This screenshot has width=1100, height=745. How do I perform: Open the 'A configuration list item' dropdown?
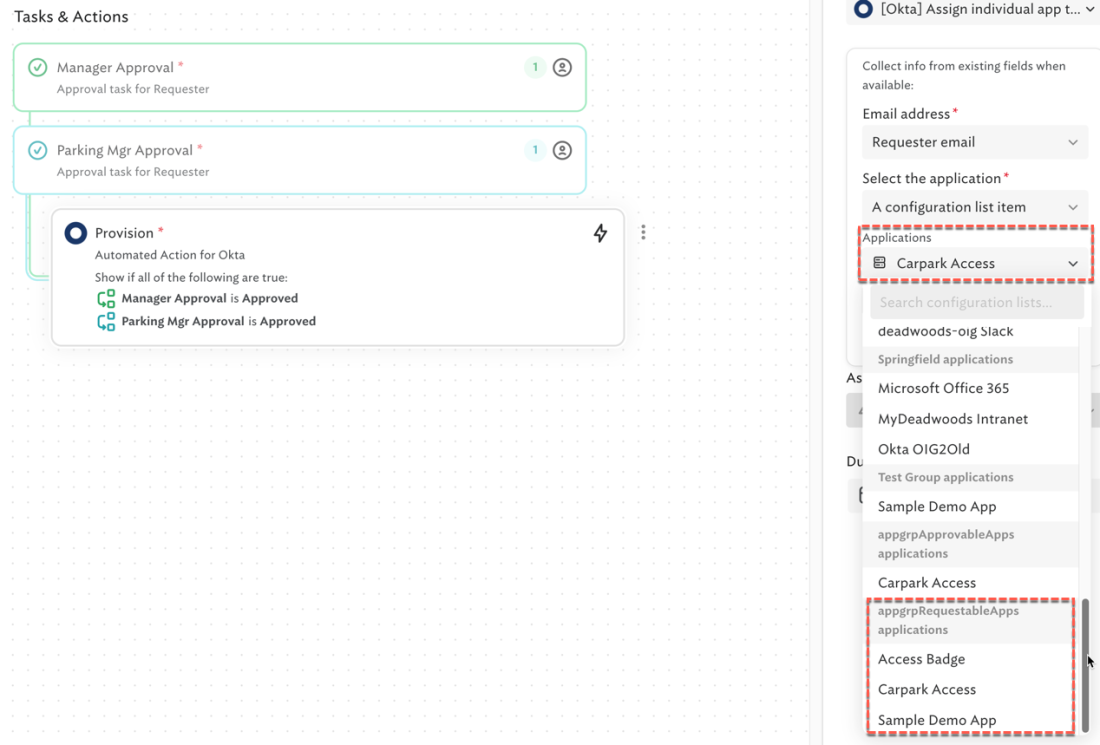tap(974, 207)
